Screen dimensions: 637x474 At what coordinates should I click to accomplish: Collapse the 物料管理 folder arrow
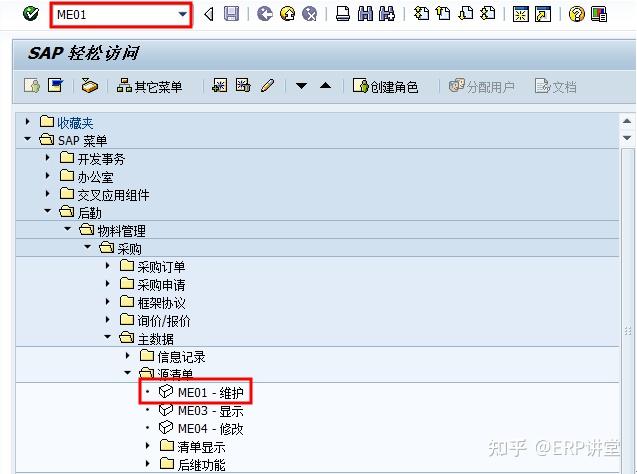[67, 229]
